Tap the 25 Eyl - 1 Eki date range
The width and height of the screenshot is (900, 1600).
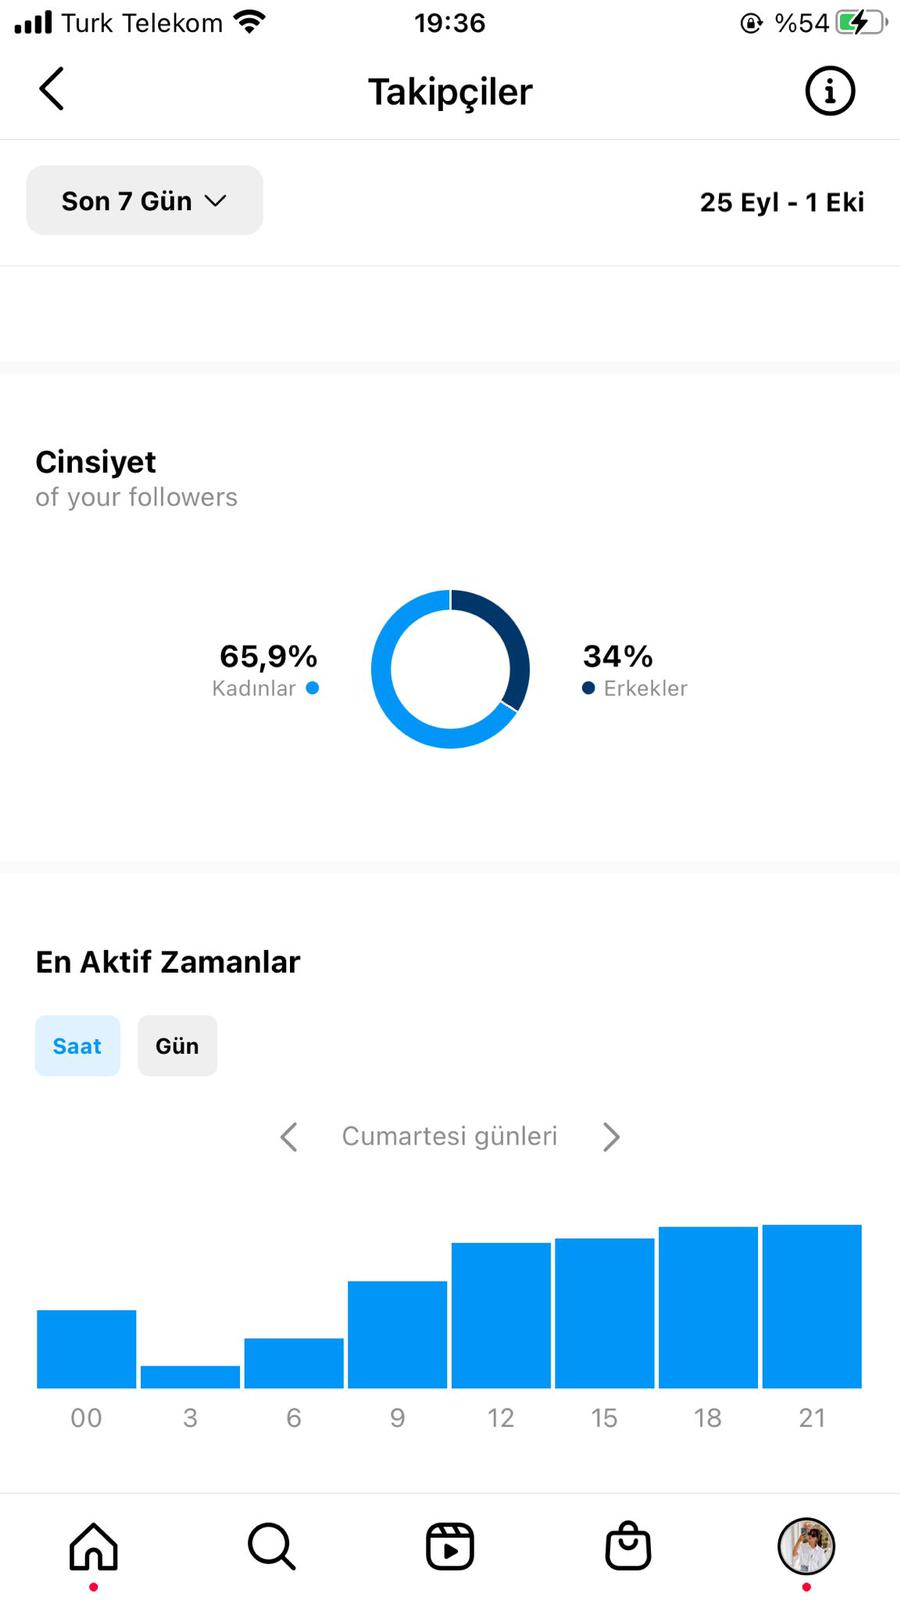tap(782, 202)
